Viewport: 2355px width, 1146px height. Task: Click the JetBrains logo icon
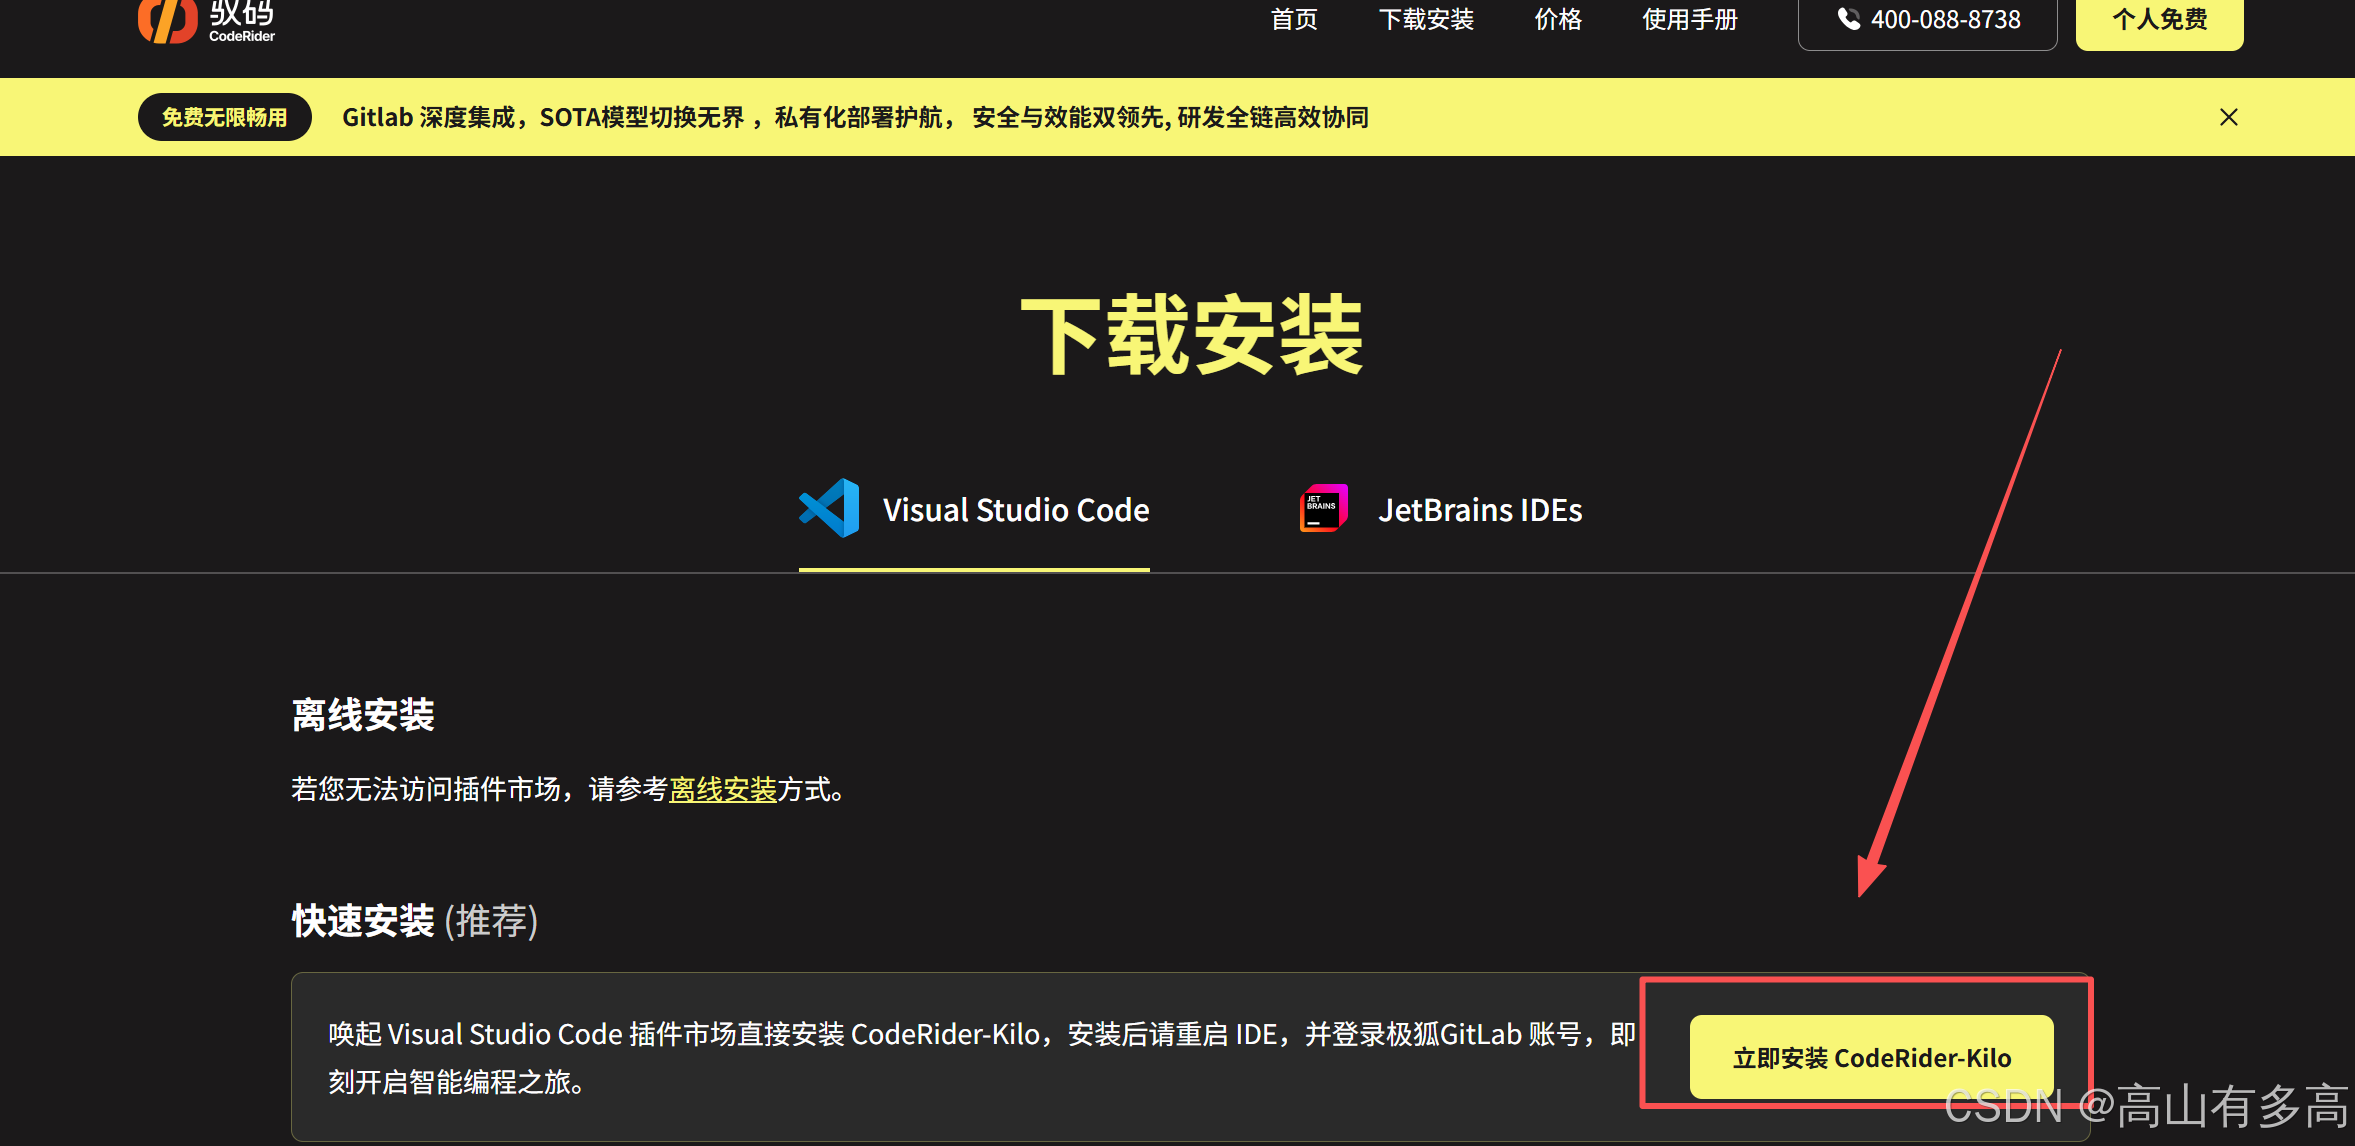point(1323,508)
